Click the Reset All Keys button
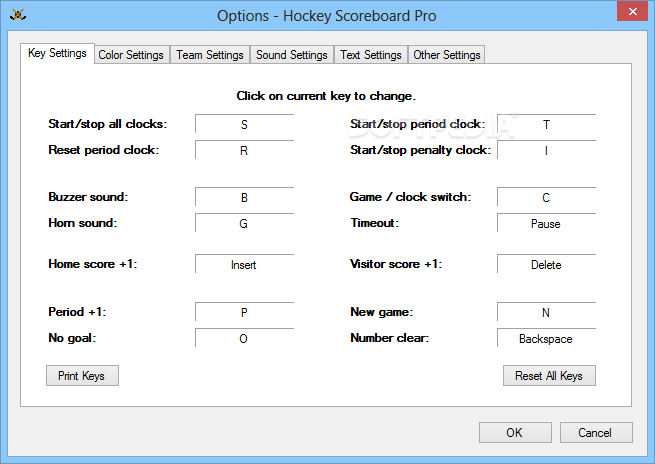Viewport: 655px width, 464px height. click(x=549, y=375)
